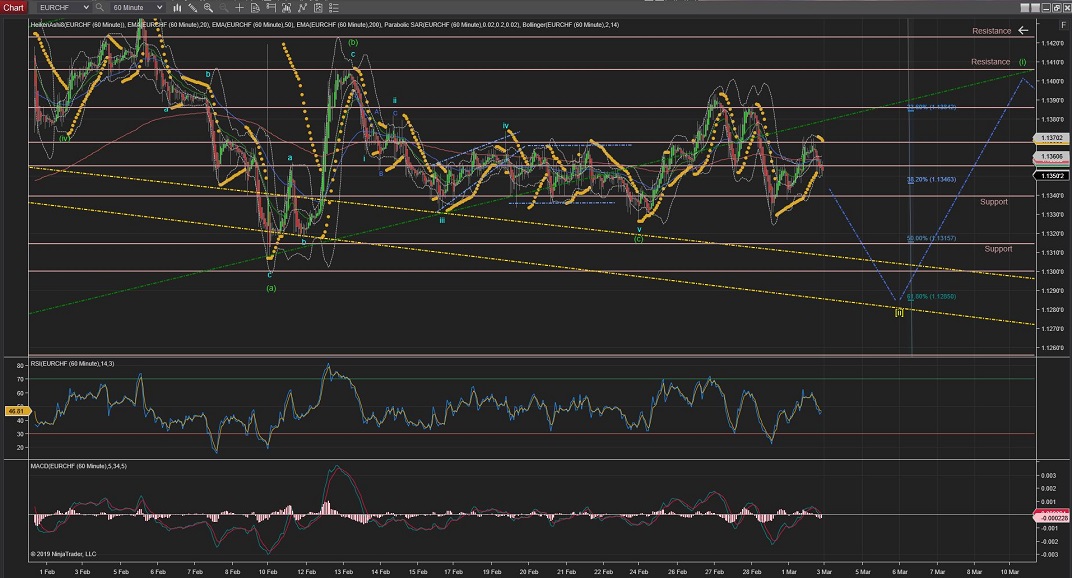Click the 13 Feb date on time axis

pyautogui.click(x=343, y=572)
